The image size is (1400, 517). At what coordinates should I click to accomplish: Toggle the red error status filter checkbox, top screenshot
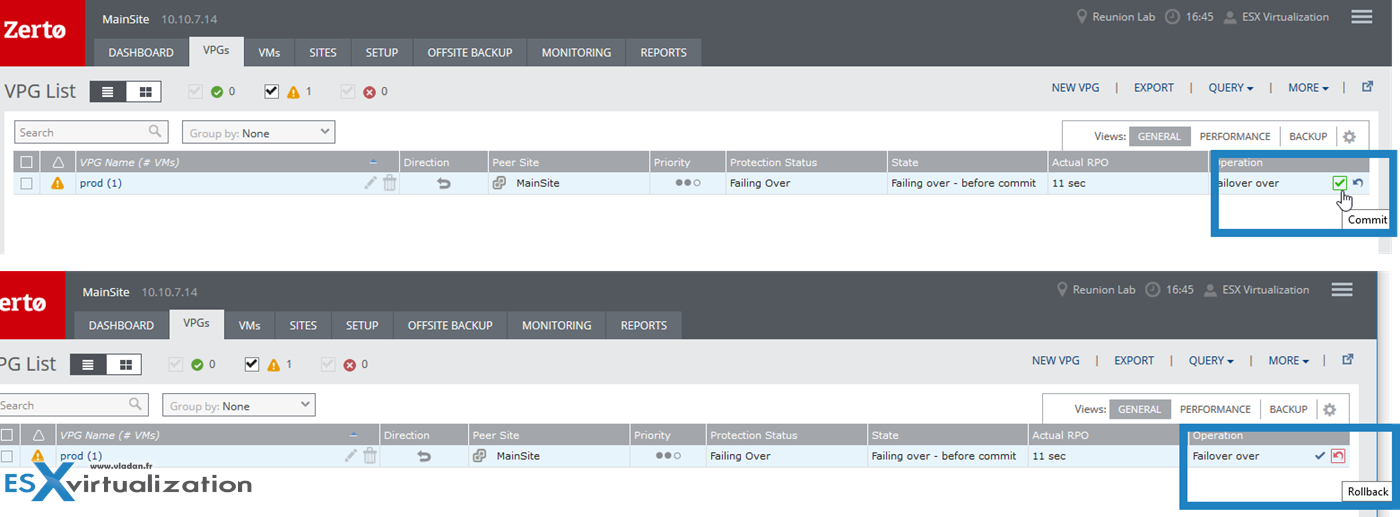pos(348,92)
